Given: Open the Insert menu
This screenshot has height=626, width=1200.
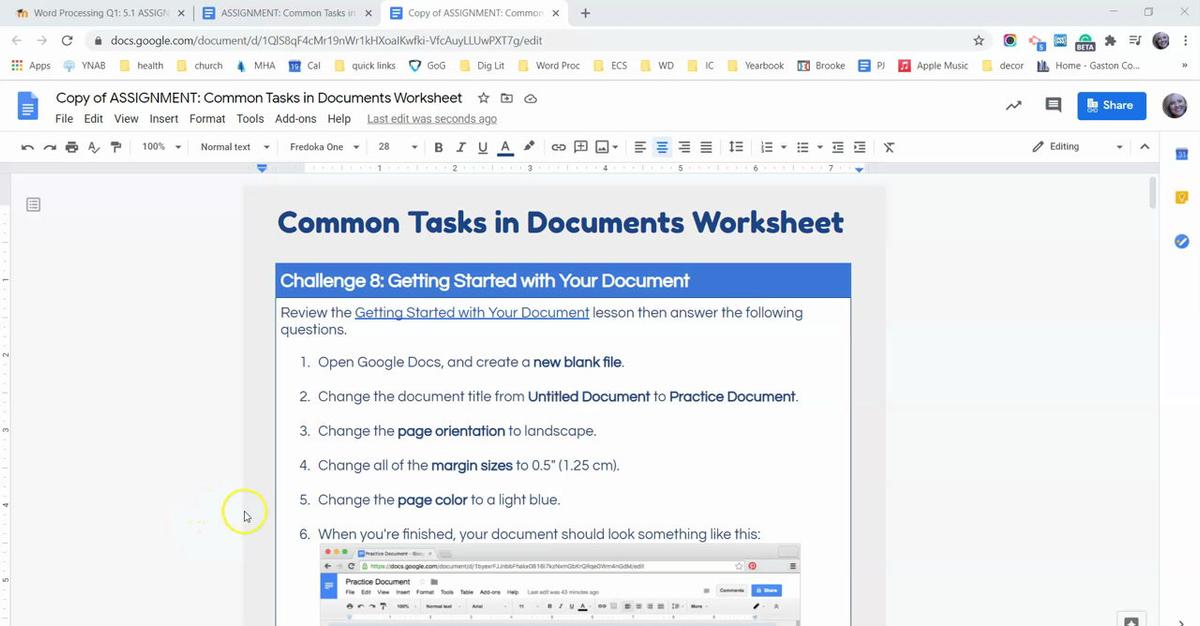Looking at the screenshot, I should point(164,119).
